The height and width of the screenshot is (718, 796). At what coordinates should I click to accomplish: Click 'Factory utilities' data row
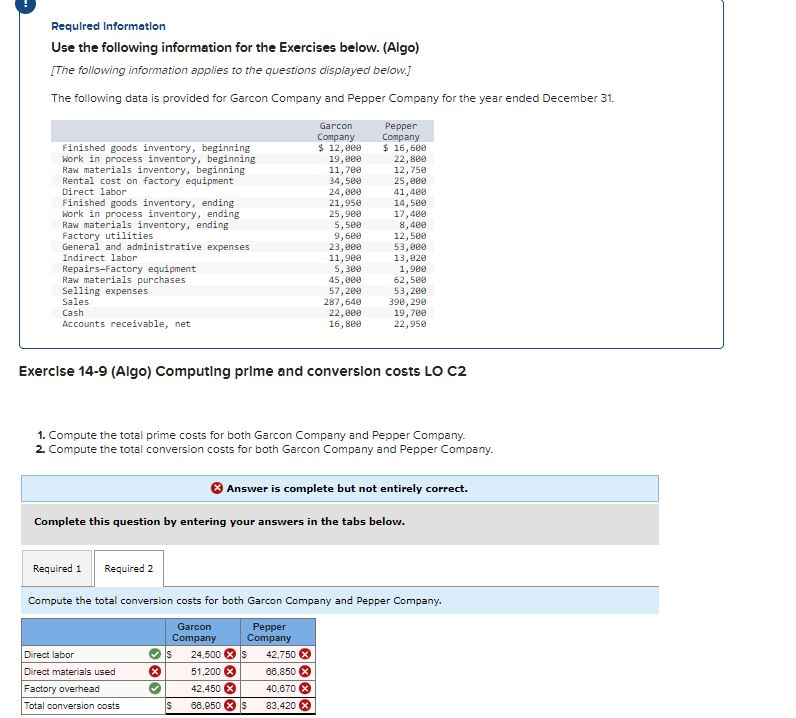(x=243, y=236)
